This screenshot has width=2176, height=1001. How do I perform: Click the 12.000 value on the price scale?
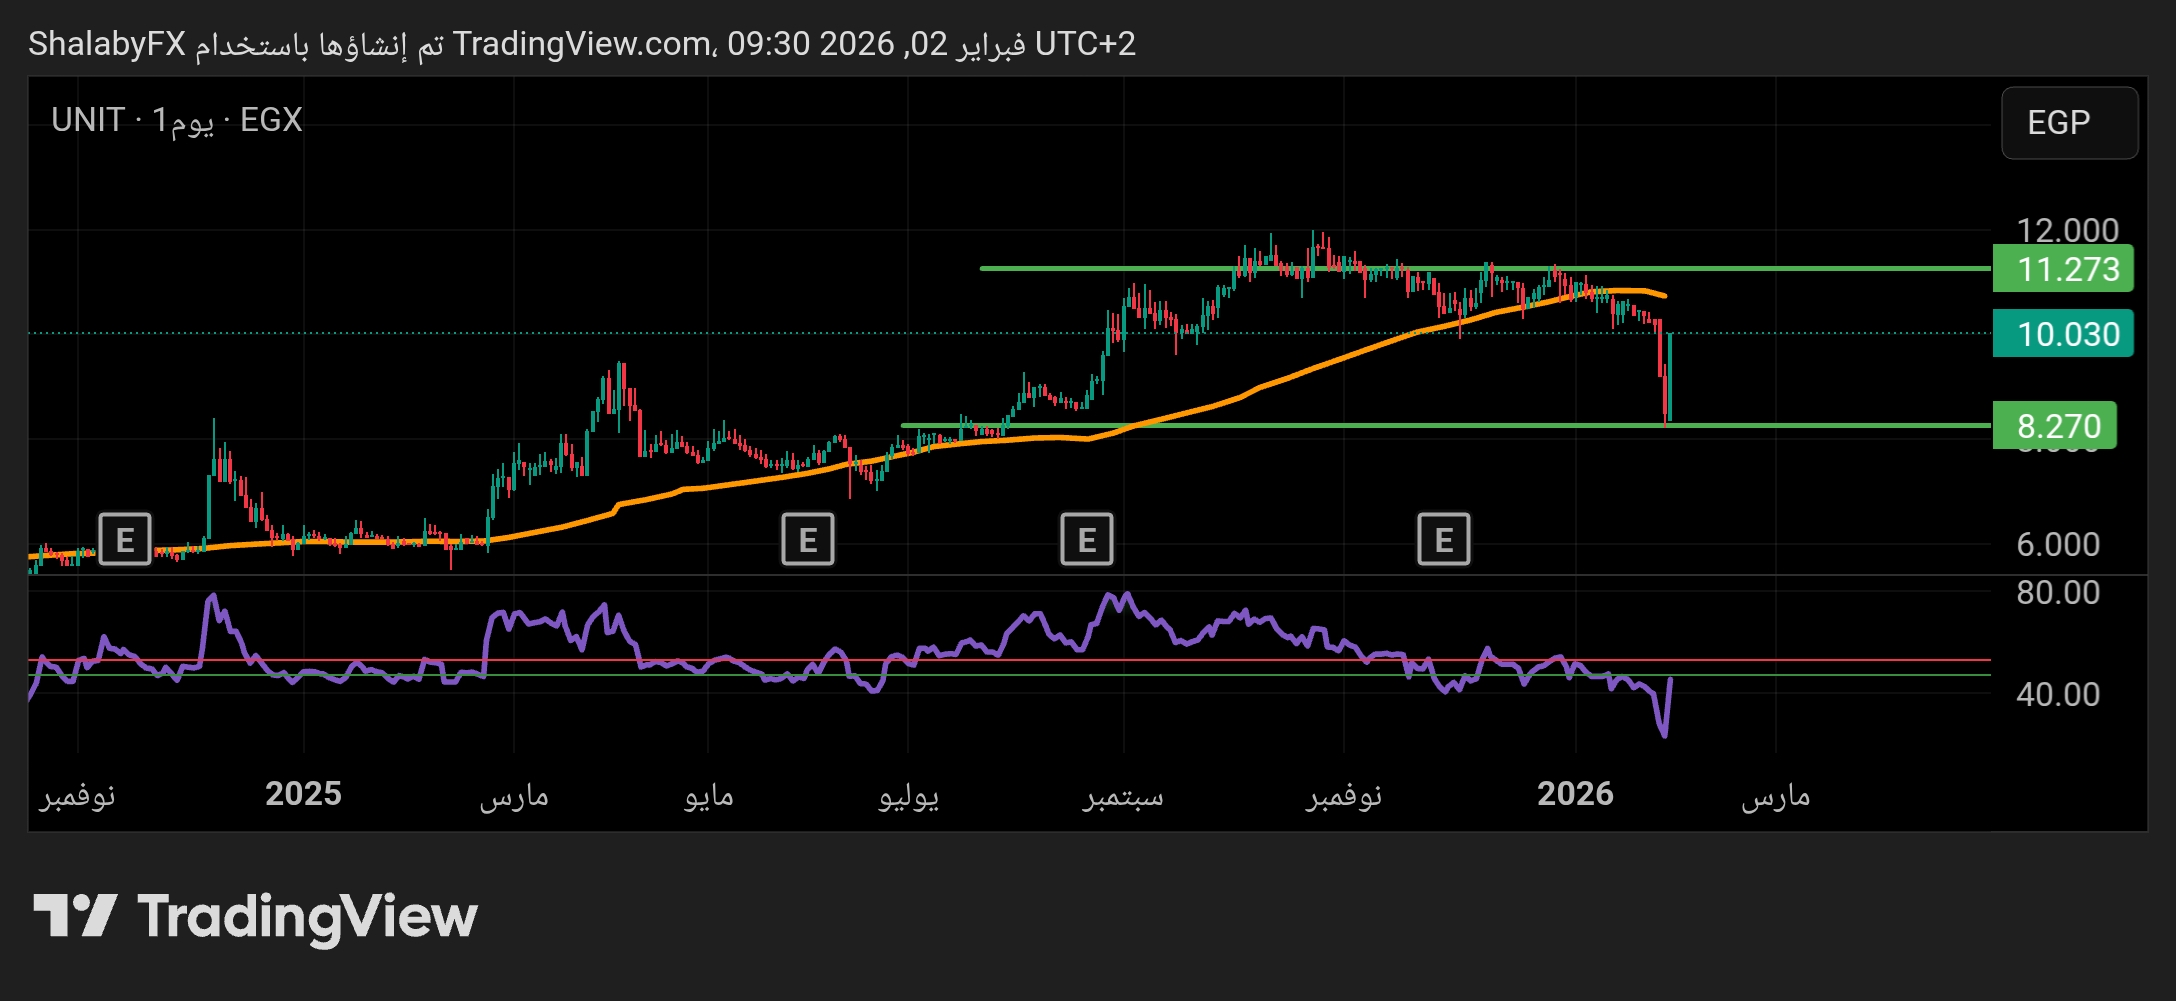[x=2067, y=230]
